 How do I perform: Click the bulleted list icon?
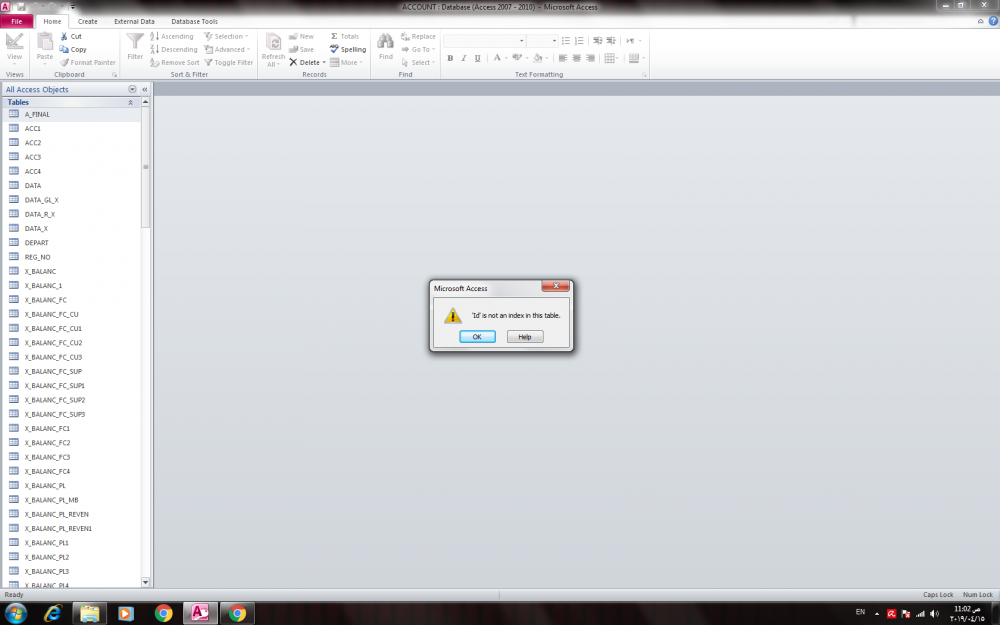566,41
